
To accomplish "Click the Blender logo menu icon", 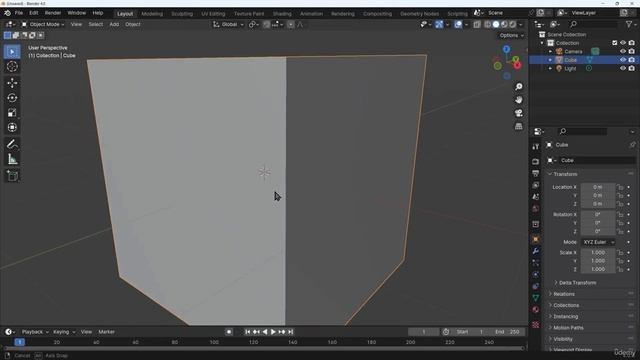I will (7, 13).
